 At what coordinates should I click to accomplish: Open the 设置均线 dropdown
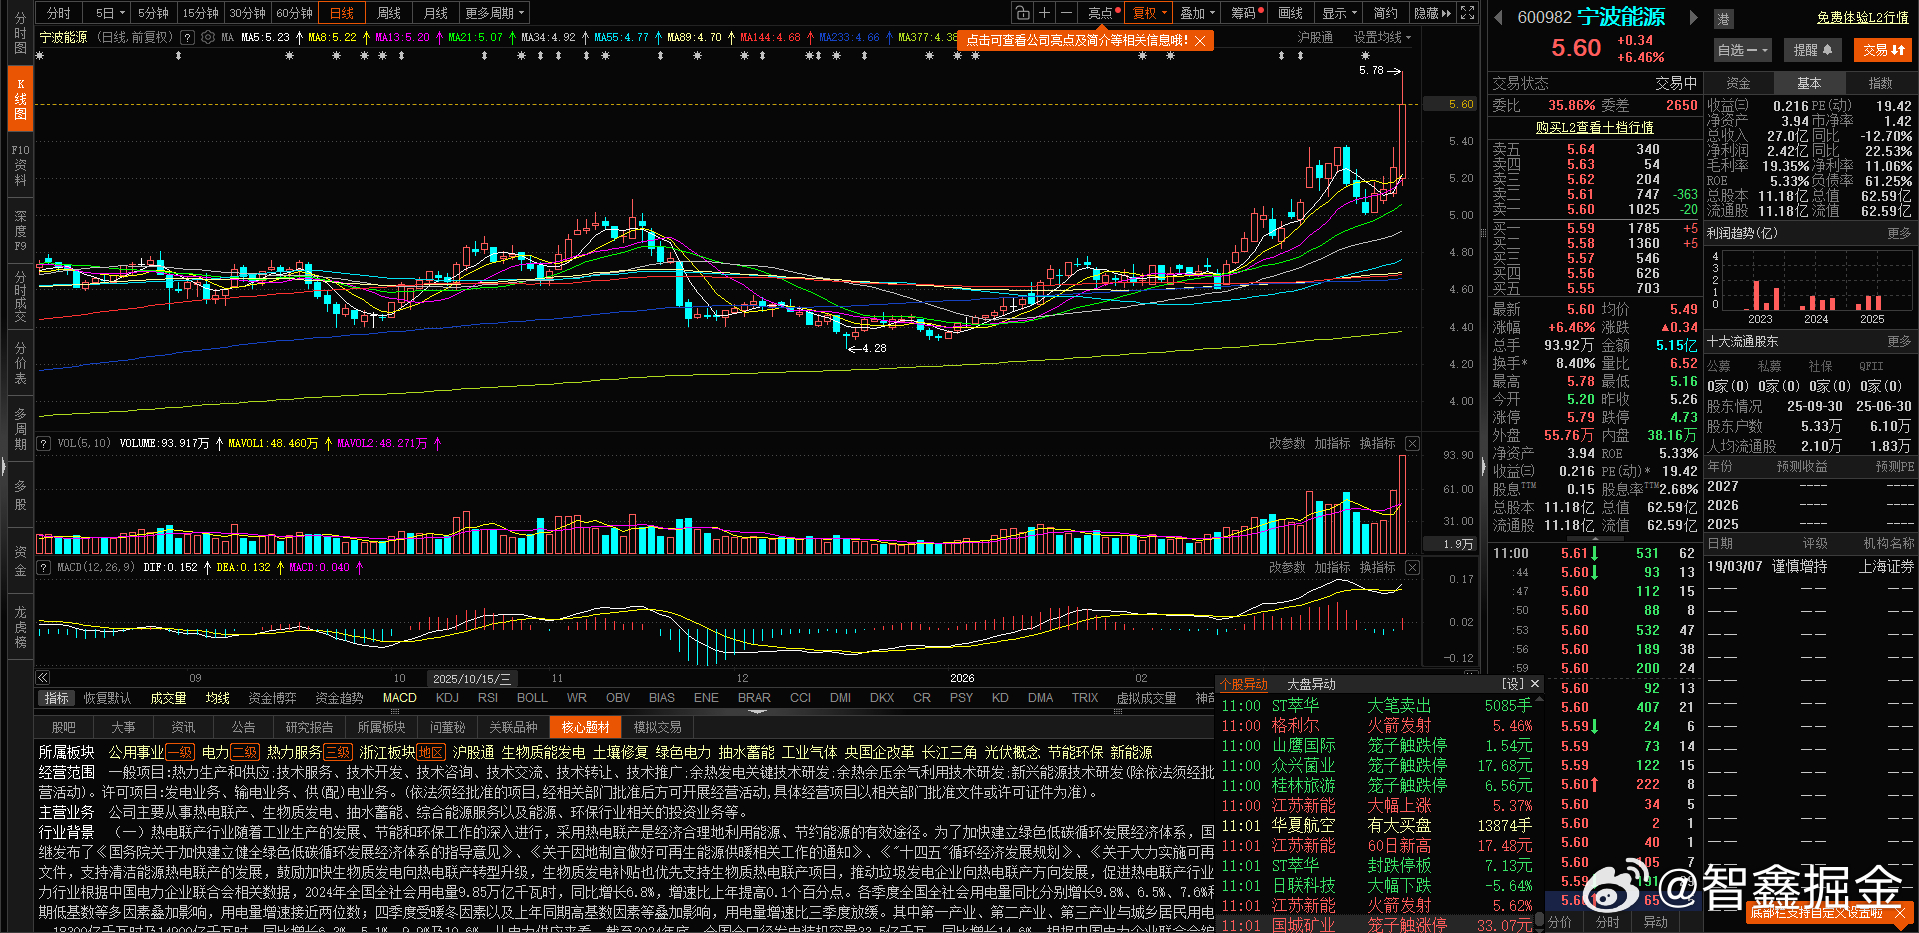click(x=1382, y=37)
